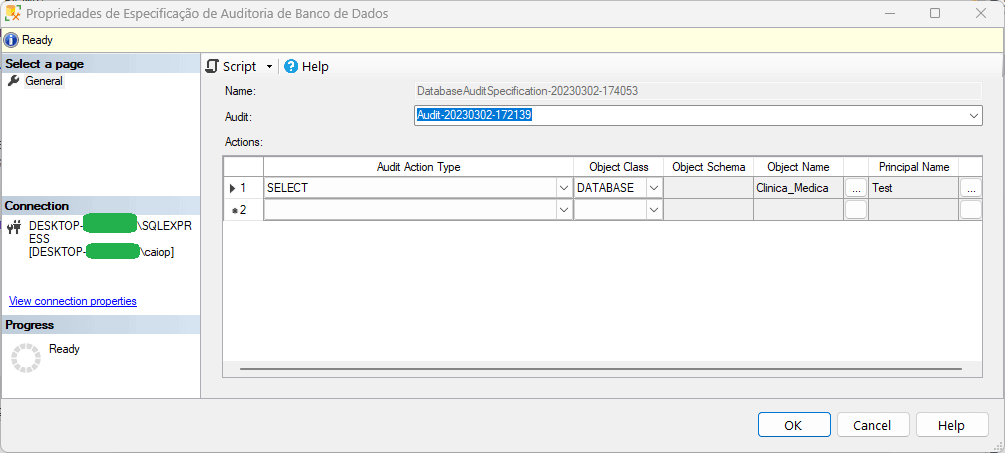
Task: Click the ellipsis button in row 2 Object Name
Action: (856, 210)
